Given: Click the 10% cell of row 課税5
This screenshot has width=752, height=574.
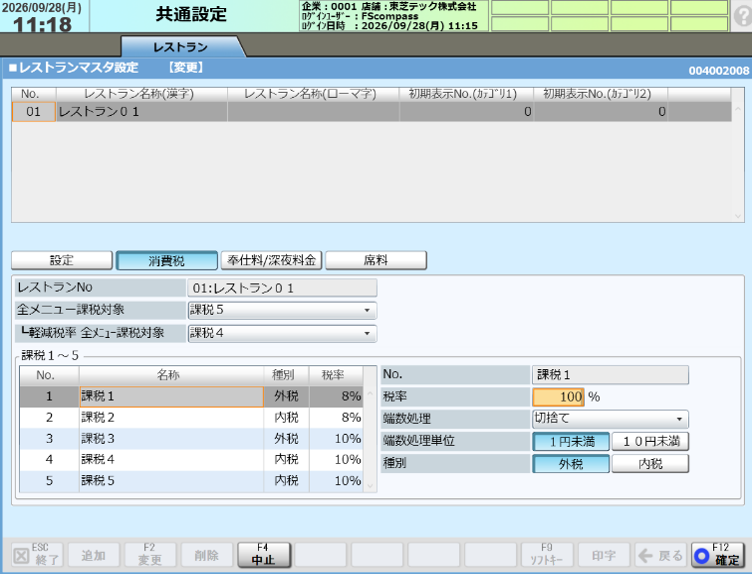Looking at the screenshot, I should (336, 480).
